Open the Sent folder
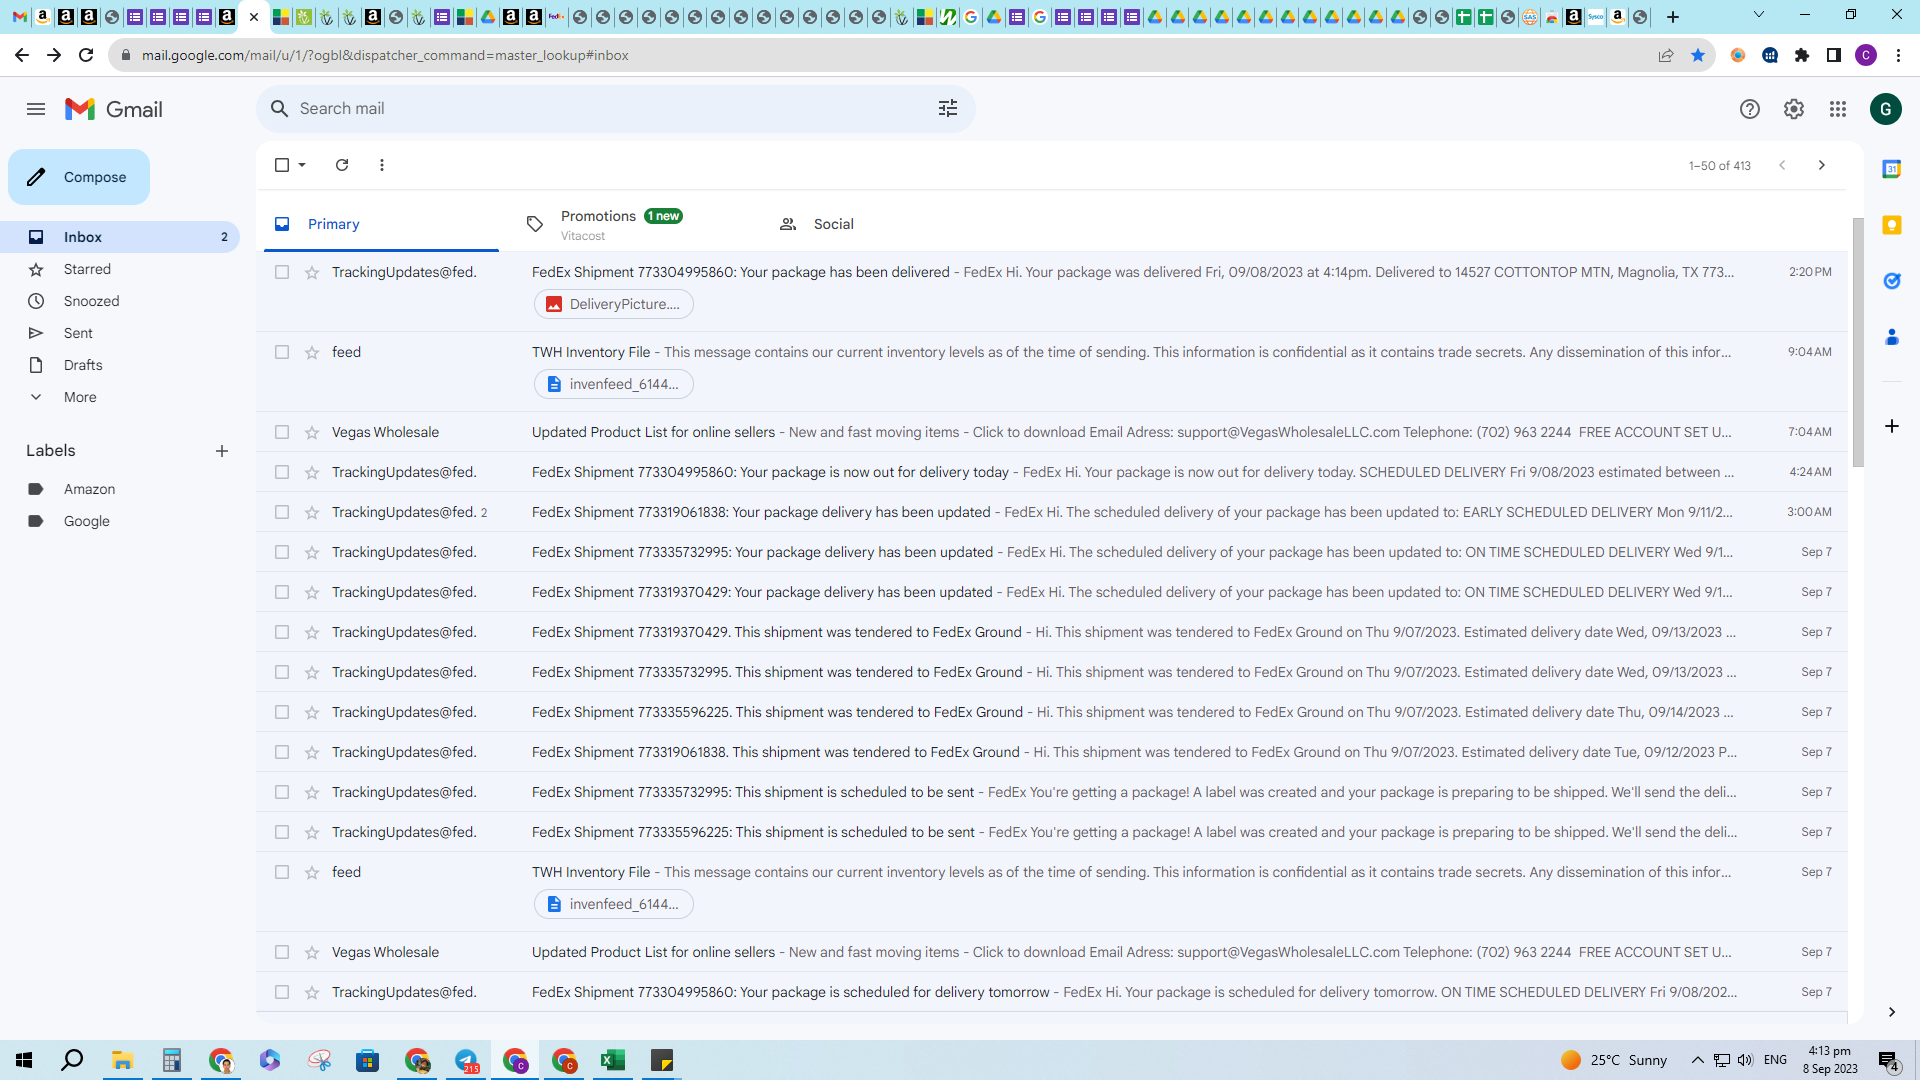Viewport: 1920px width, 1080px height. coord(120,333)
